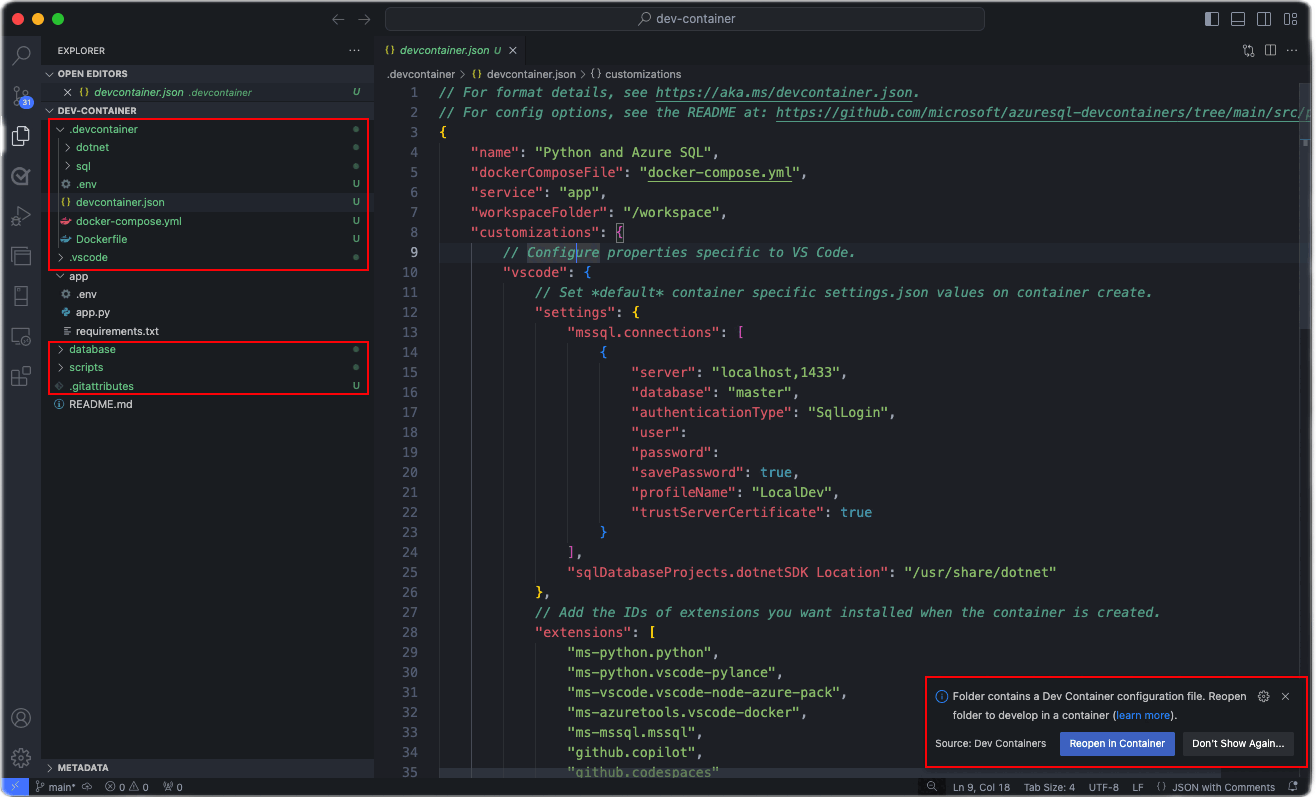Select customizations in the breadcrumb bar
The height and width of the screenshot is (797, 1316).
pos(631,73)
